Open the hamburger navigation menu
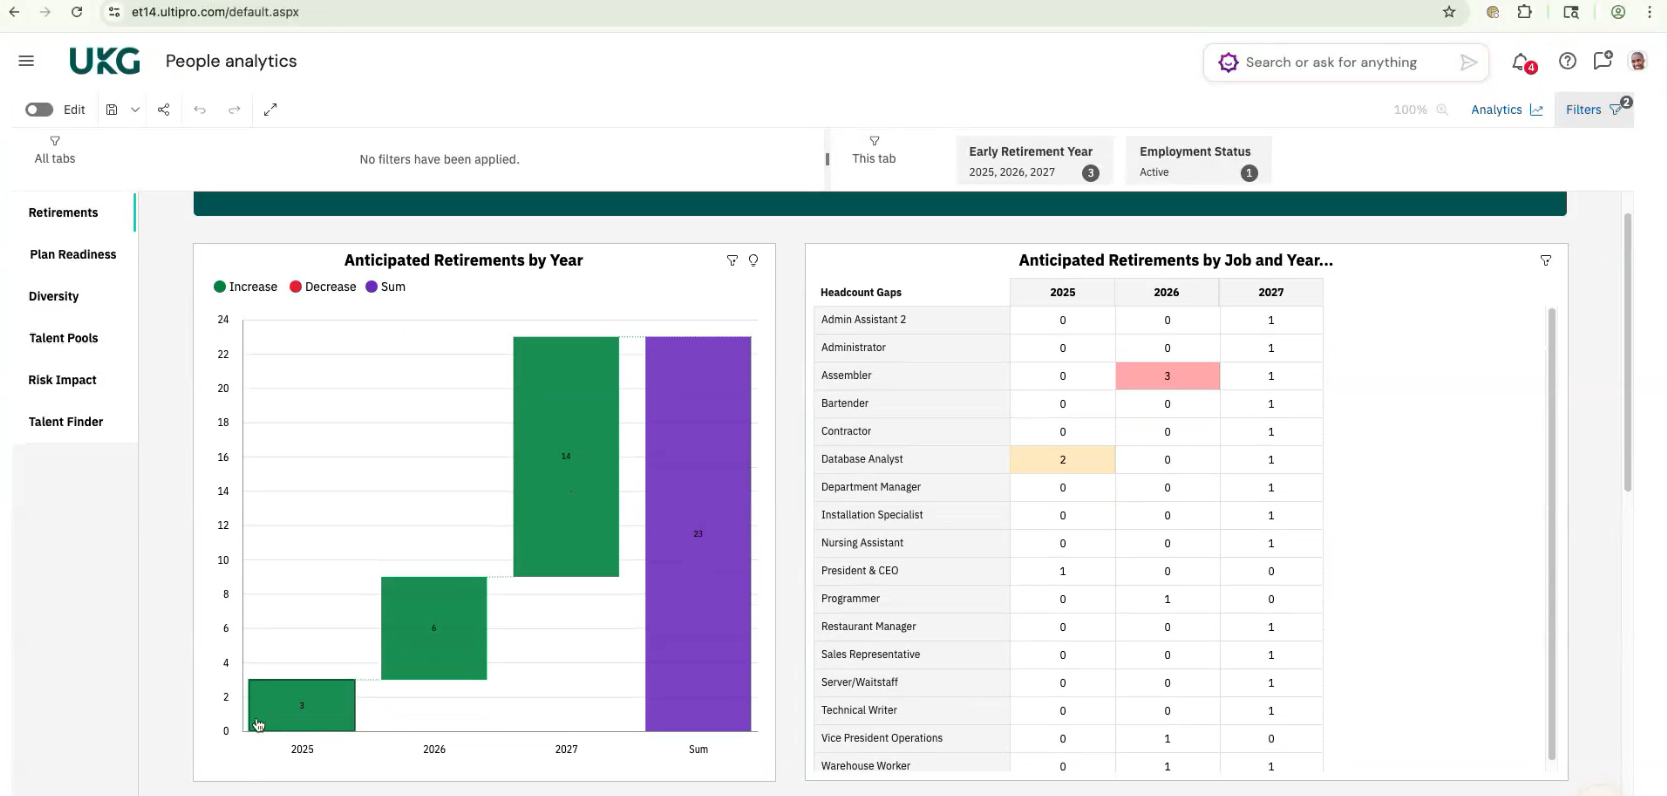1667x796 pixels. (x=26, y=61)
